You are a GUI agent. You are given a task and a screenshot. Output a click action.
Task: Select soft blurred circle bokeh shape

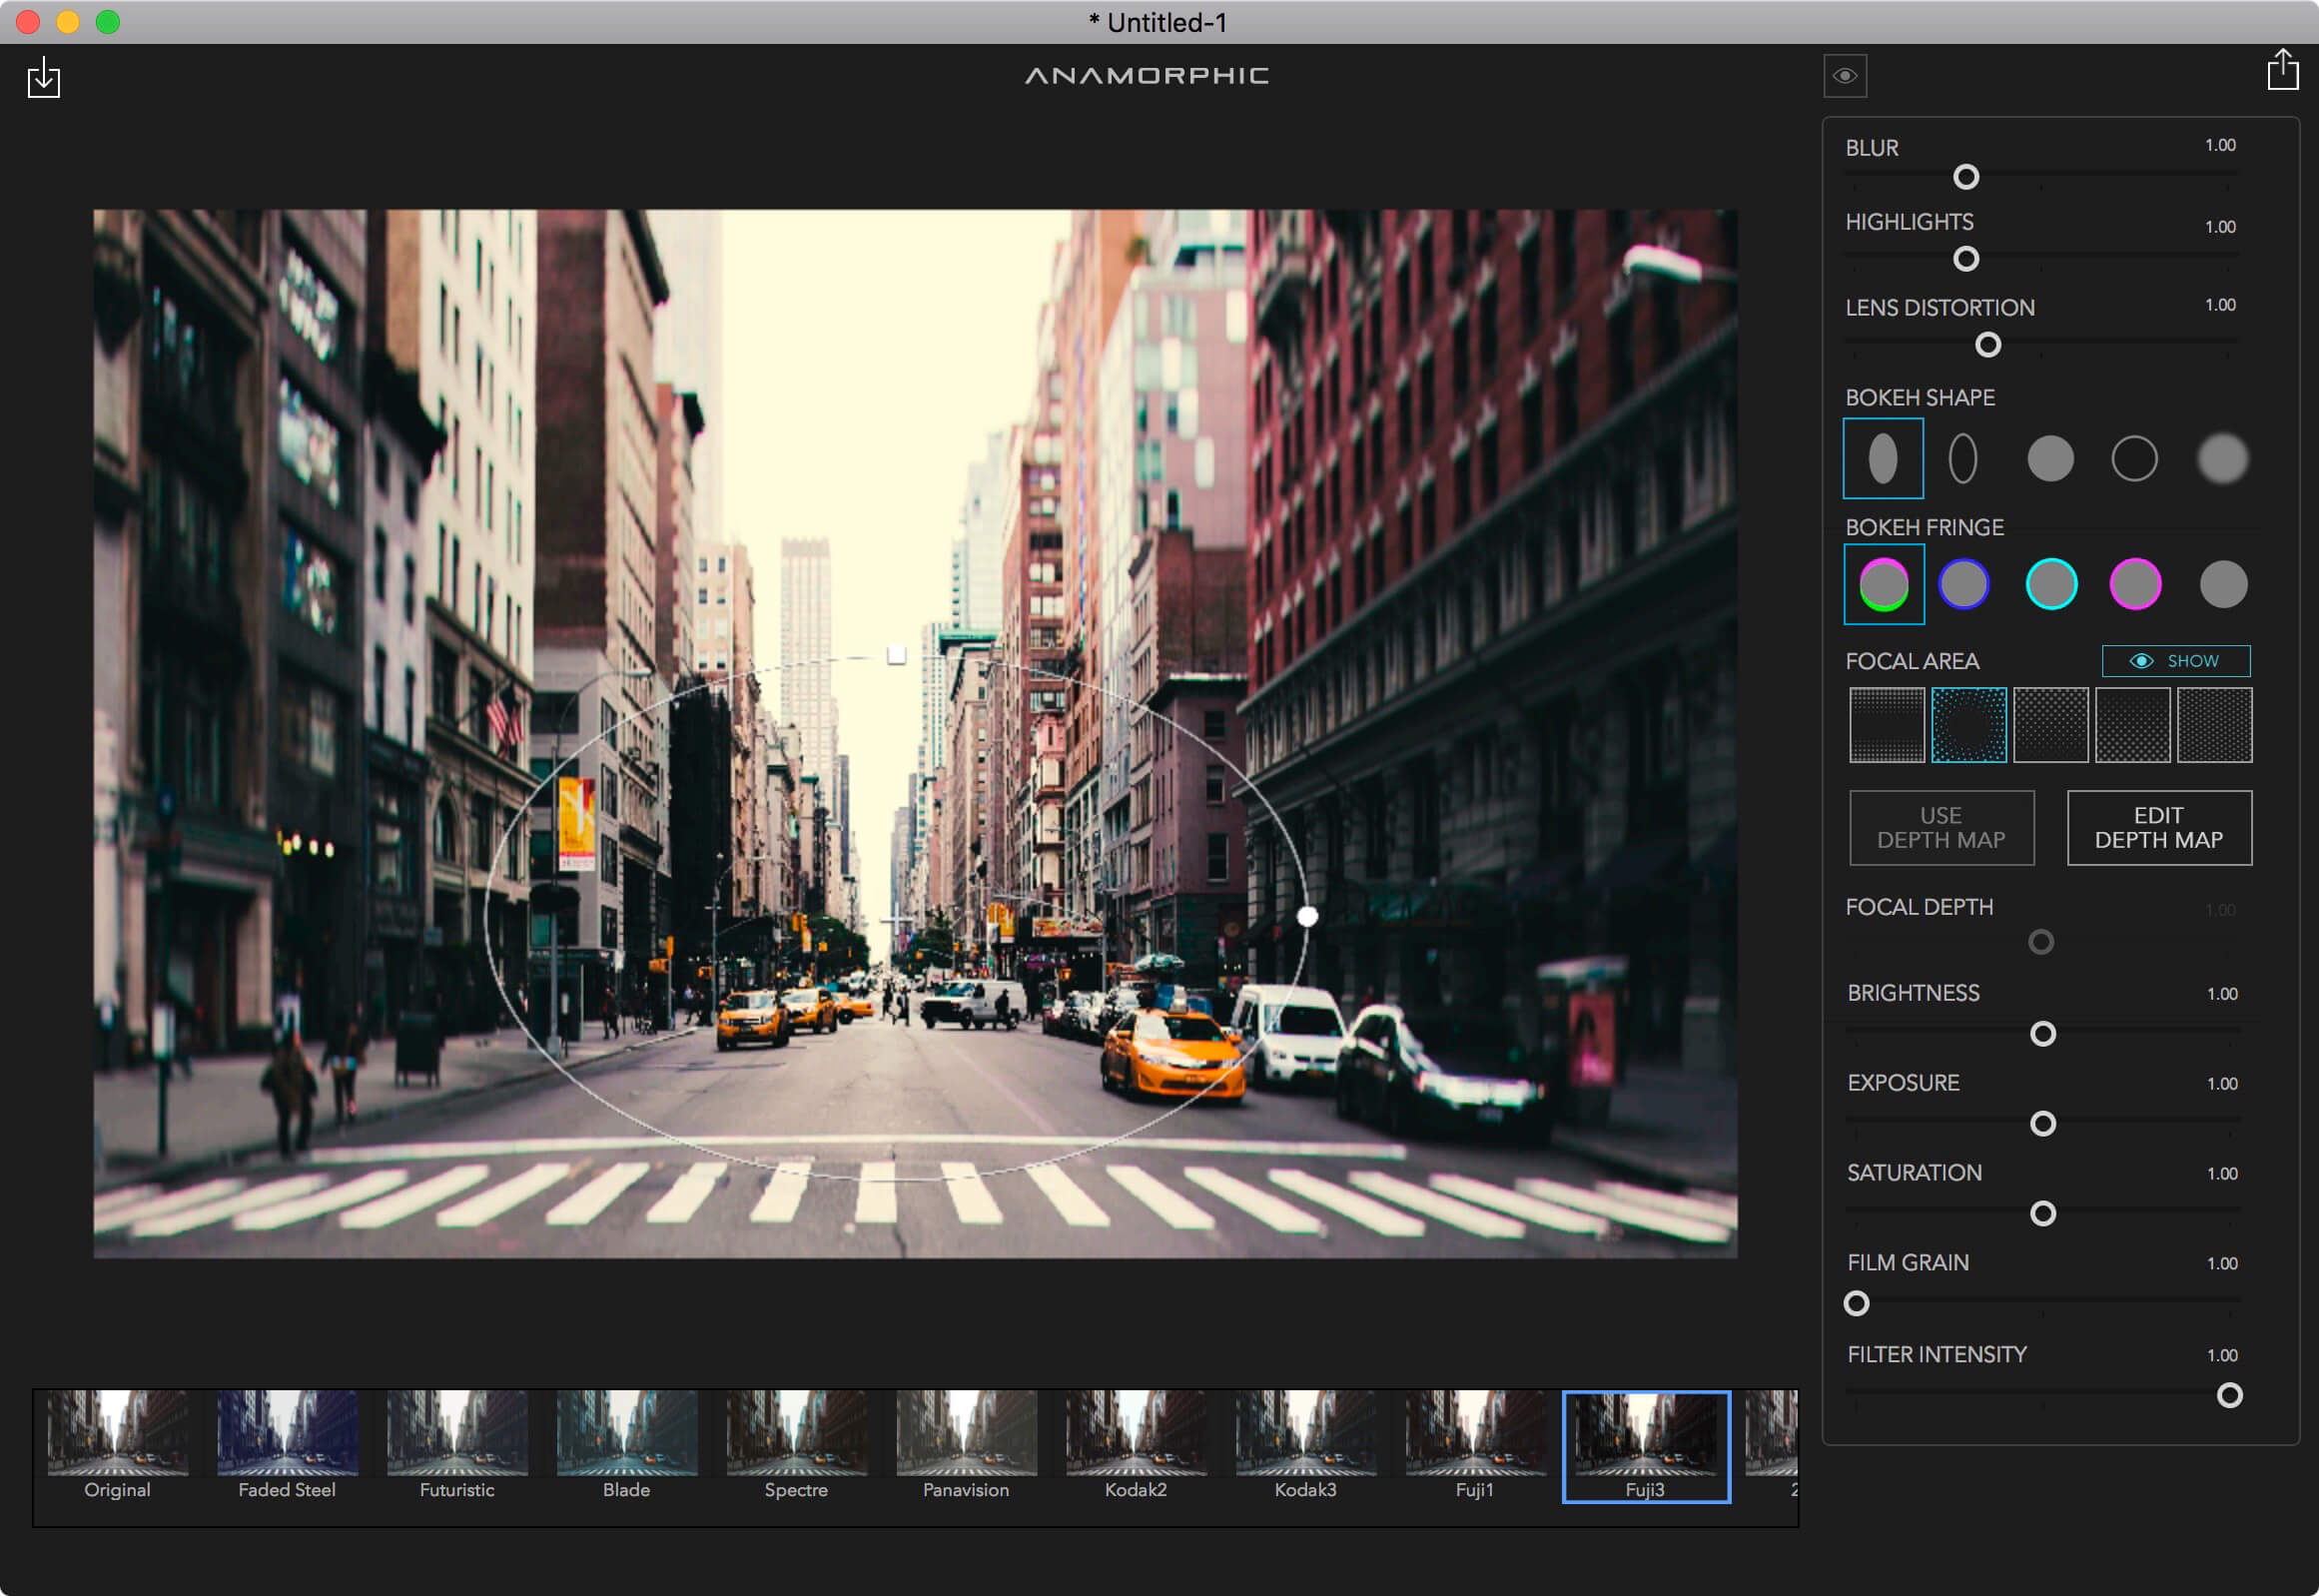2221,458
